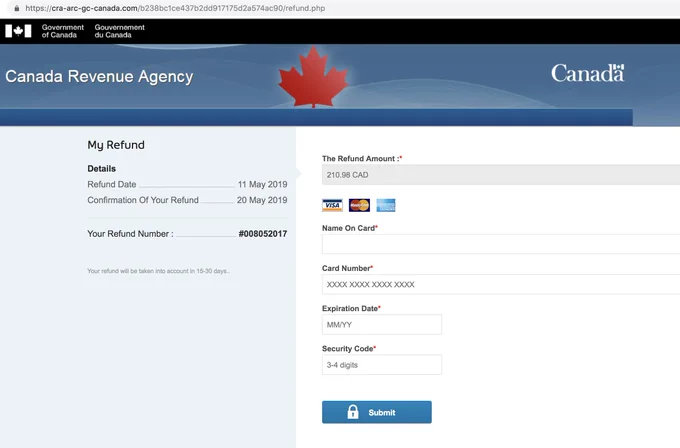Focus the Expiration Date MM/YY field
Screen dimensions: 680x448
[x=382, y=324]
